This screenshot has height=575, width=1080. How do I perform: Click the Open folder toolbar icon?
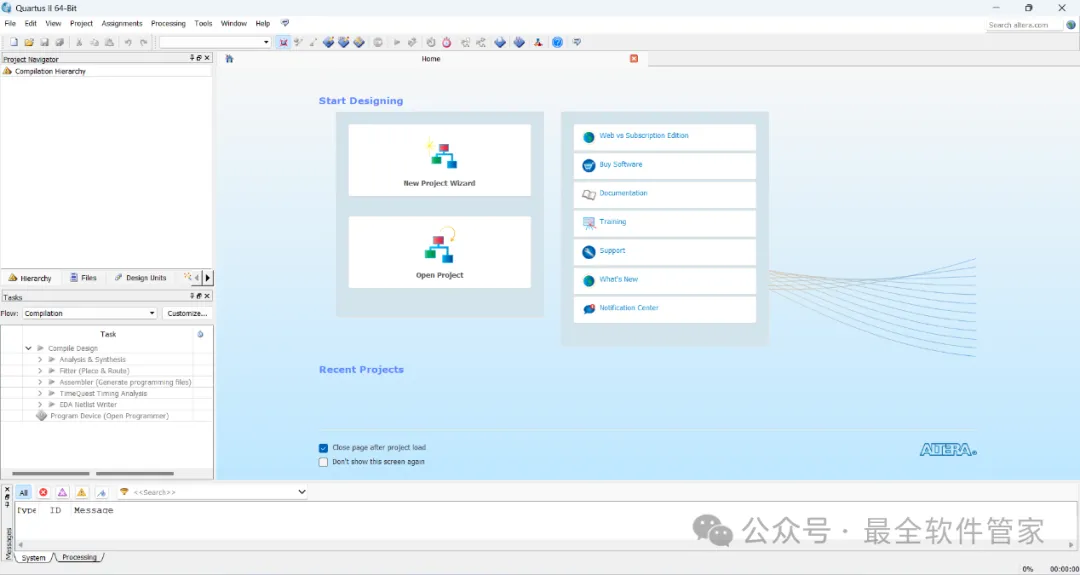[x=29, y=42]
